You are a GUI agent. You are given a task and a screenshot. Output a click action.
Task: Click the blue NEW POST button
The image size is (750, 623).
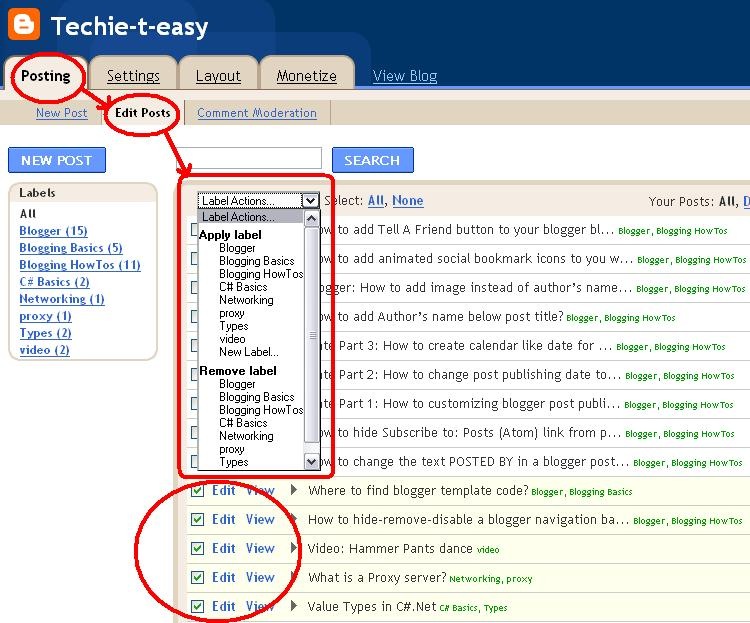[x=57, y=160]
